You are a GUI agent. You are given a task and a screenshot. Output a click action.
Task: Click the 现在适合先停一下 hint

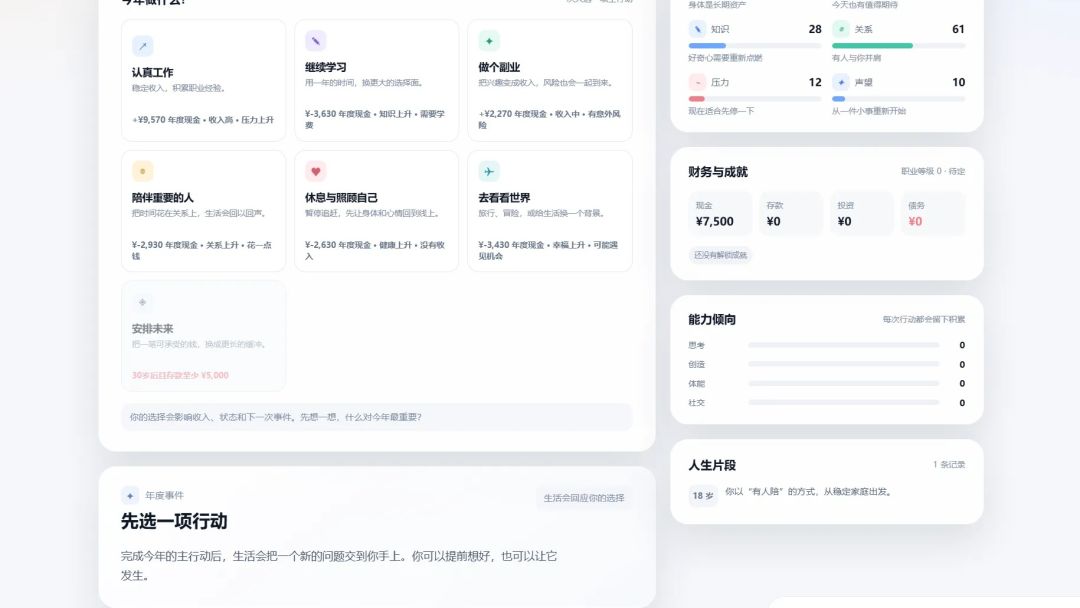pyautogui.click(x=721, y=111)
